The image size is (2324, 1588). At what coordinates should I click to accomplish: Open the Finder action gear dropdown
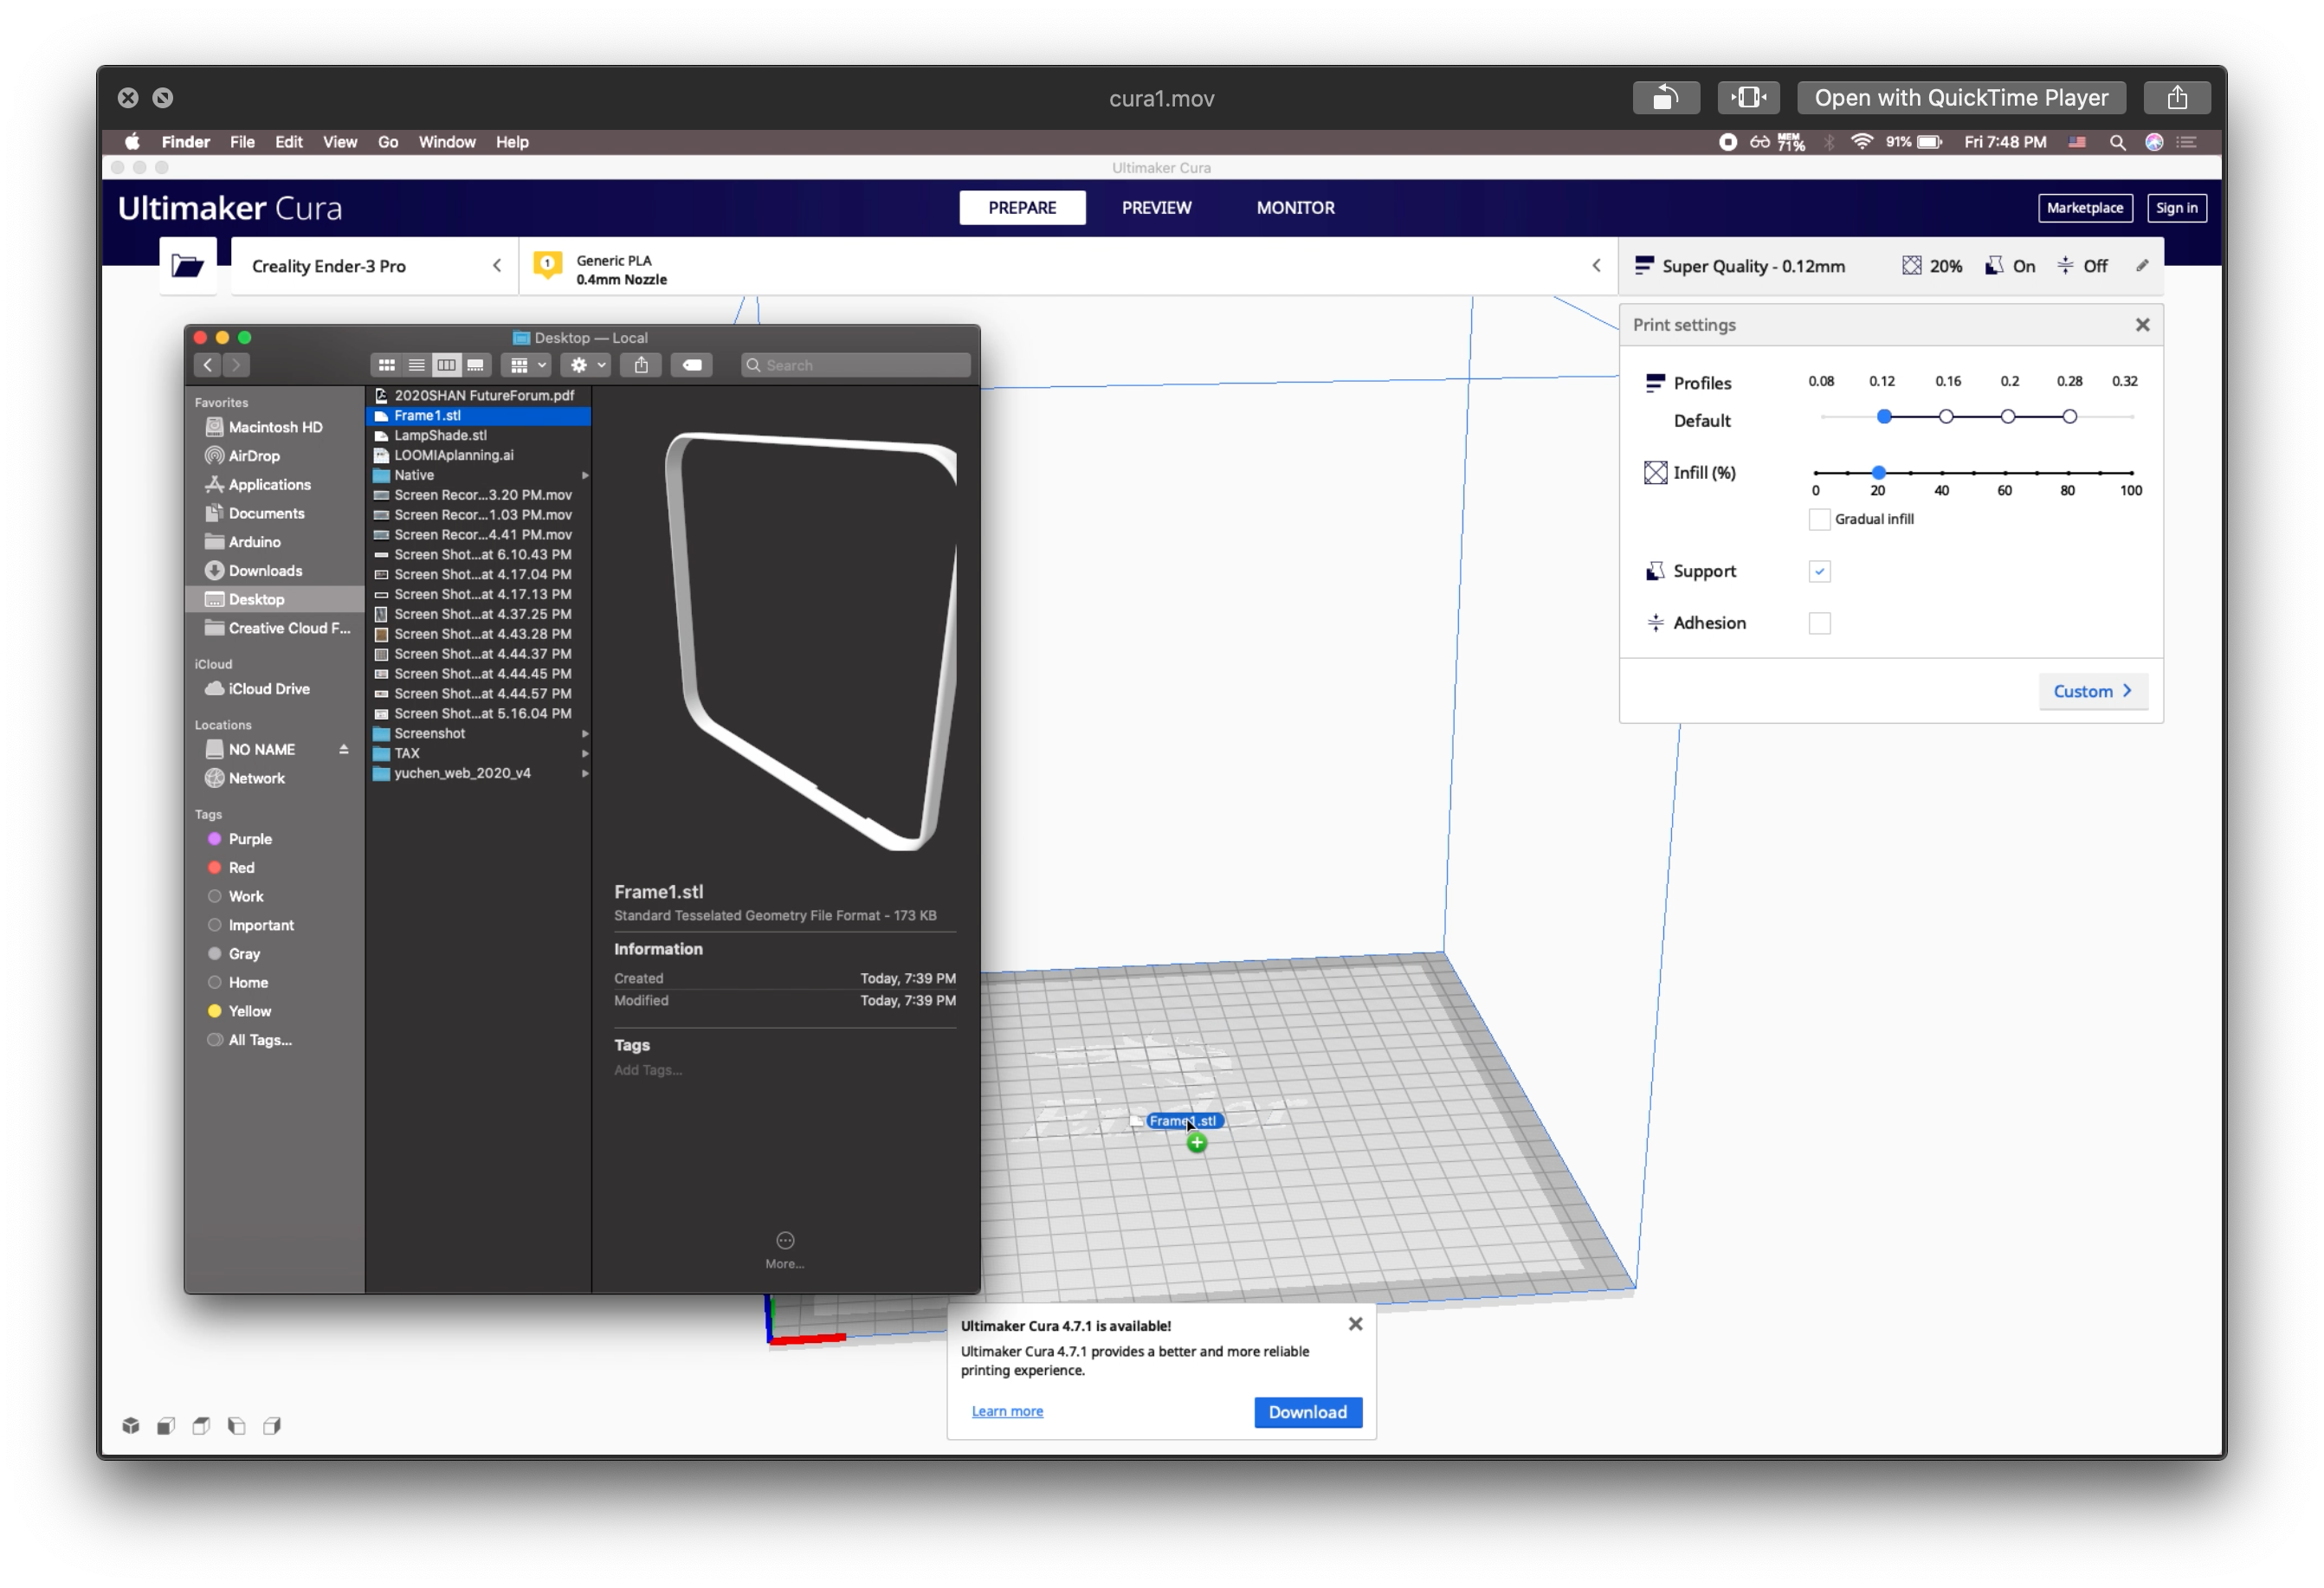(585, 365)
